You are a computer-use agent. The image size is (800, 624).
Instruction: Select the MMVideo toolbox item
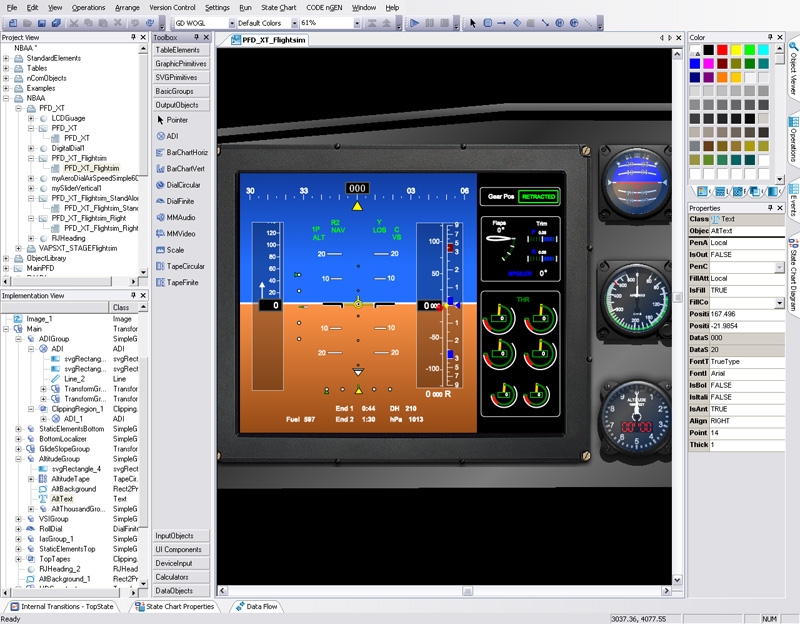point(180,233)
